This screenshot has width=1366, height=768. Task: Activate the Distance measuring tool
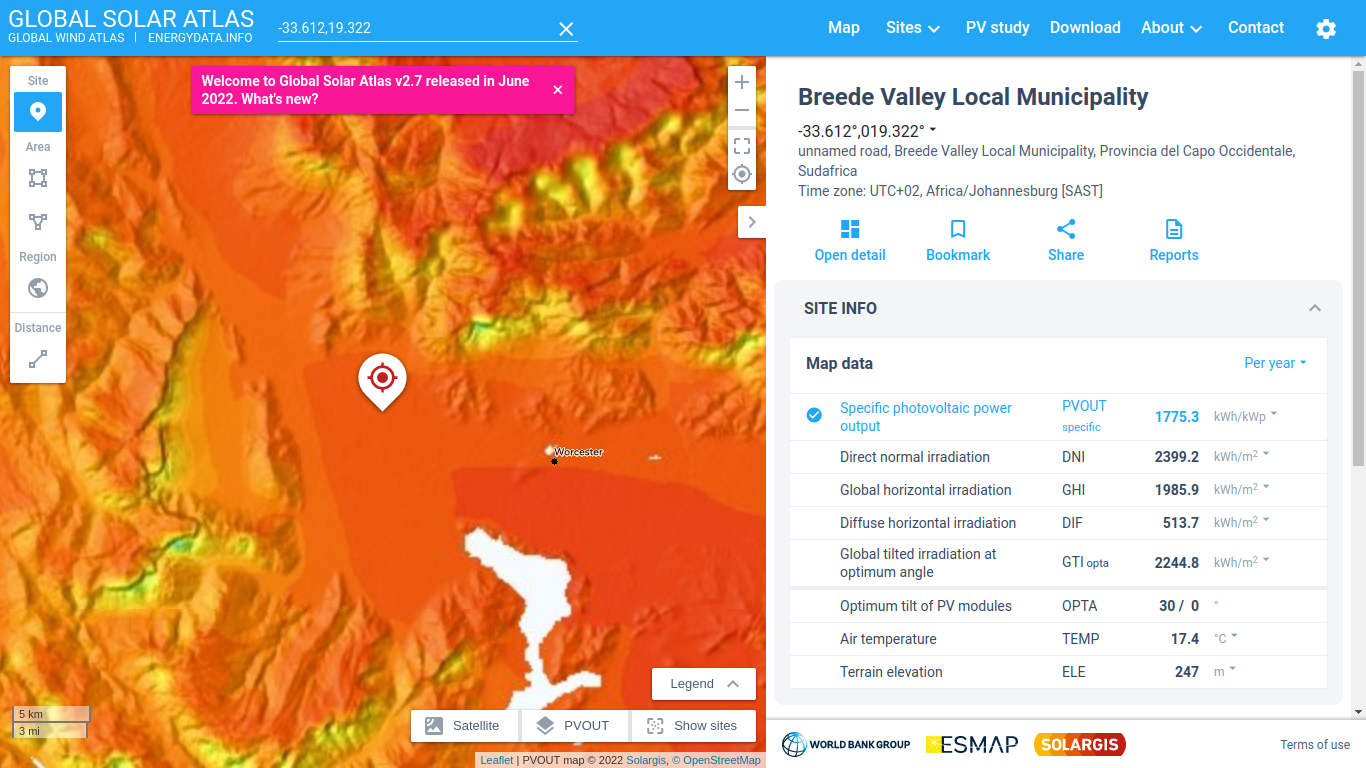tap(38, 359)
